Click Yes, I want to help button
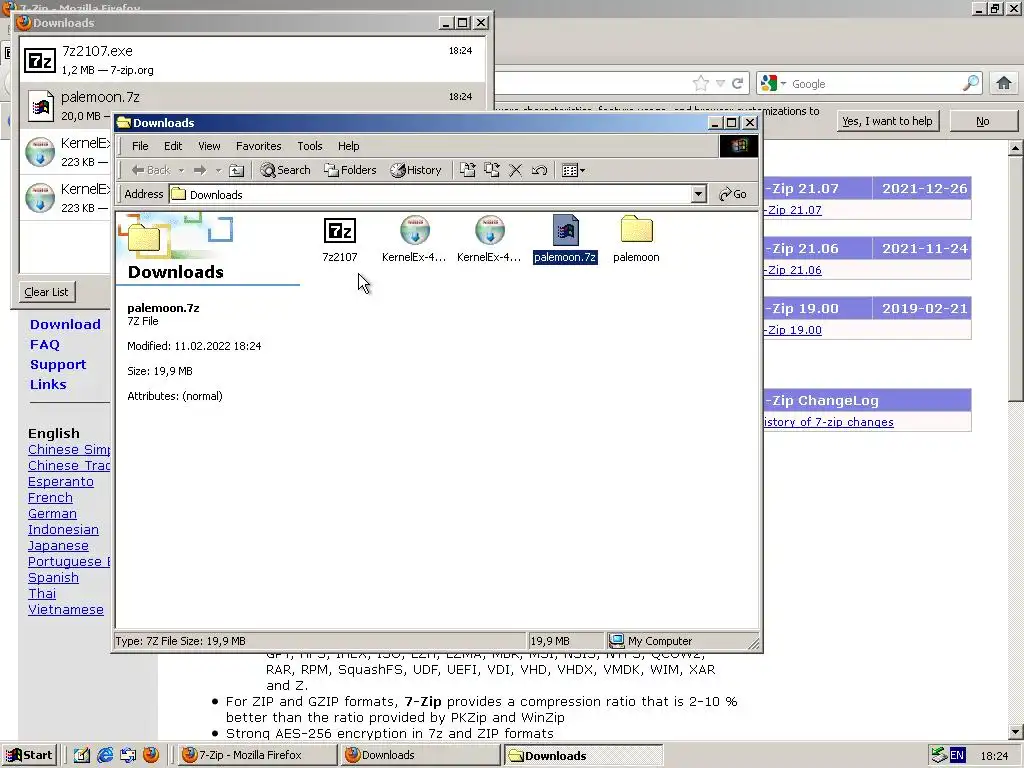 (888, 121)
